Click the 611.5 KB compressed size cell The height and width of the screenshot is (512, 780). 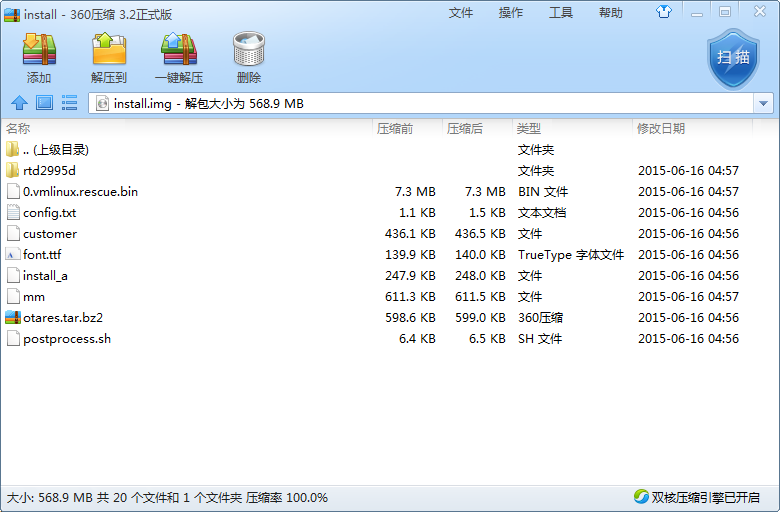480,297
